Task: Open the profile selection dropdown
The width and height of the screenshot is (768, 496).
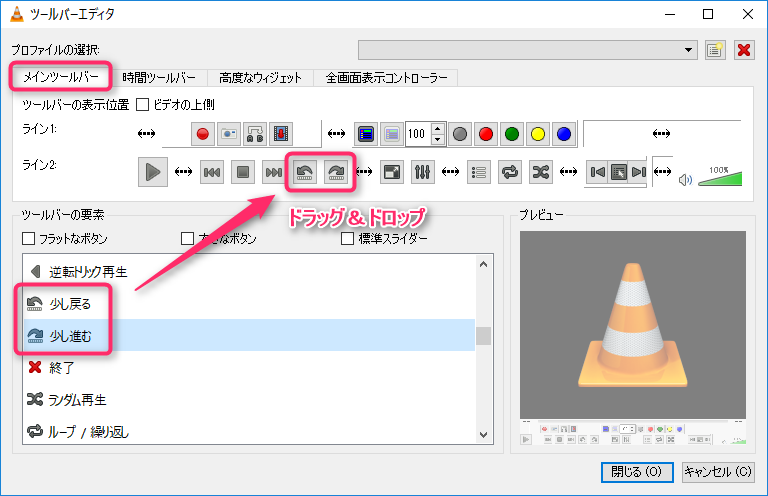Action: coord(689,49)
